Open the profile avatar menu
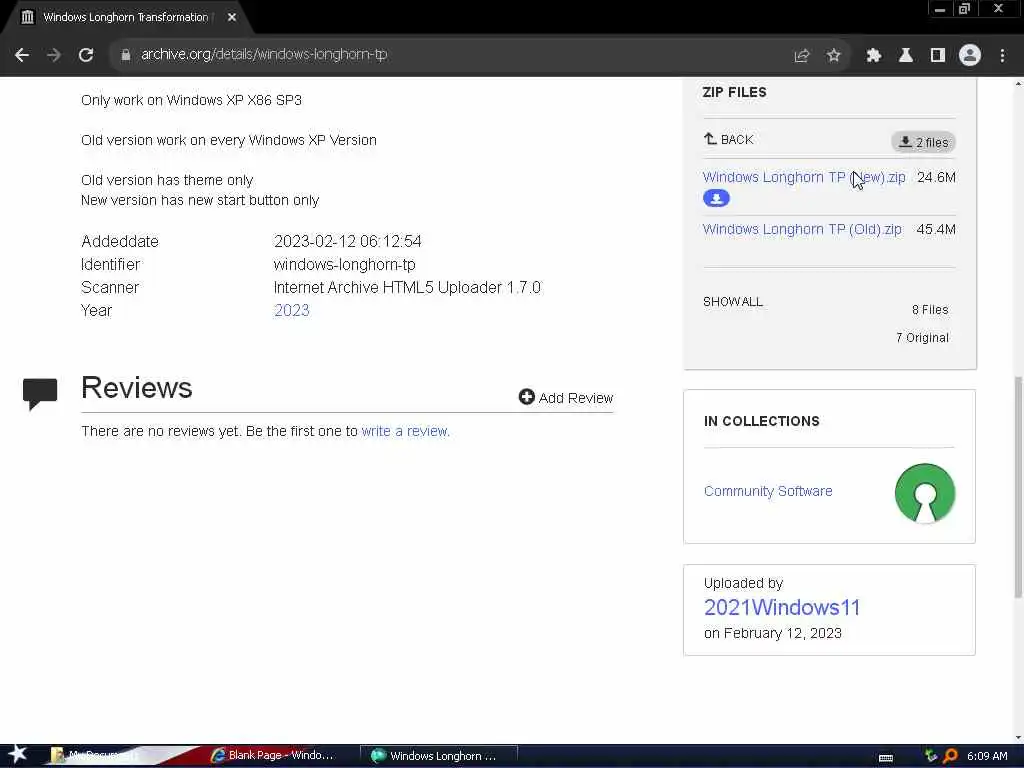1024x768 pixels. pos(969,56)
